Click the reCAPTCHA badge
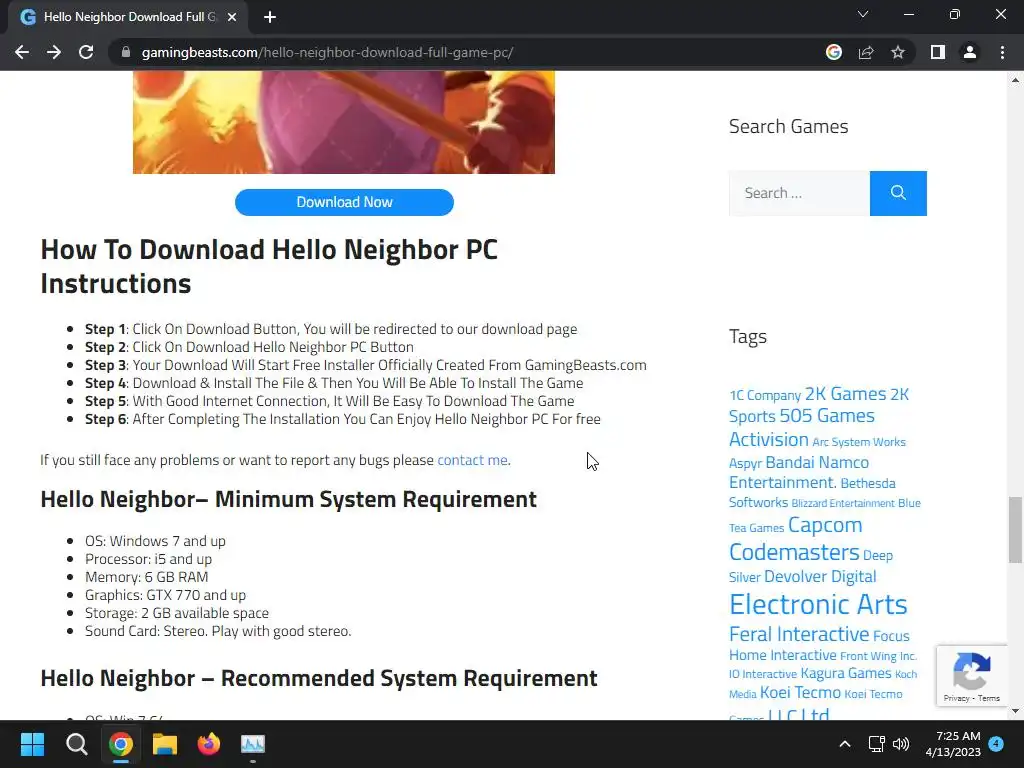This screenshot has height=768, width=1024. click(x=972, y=676)
